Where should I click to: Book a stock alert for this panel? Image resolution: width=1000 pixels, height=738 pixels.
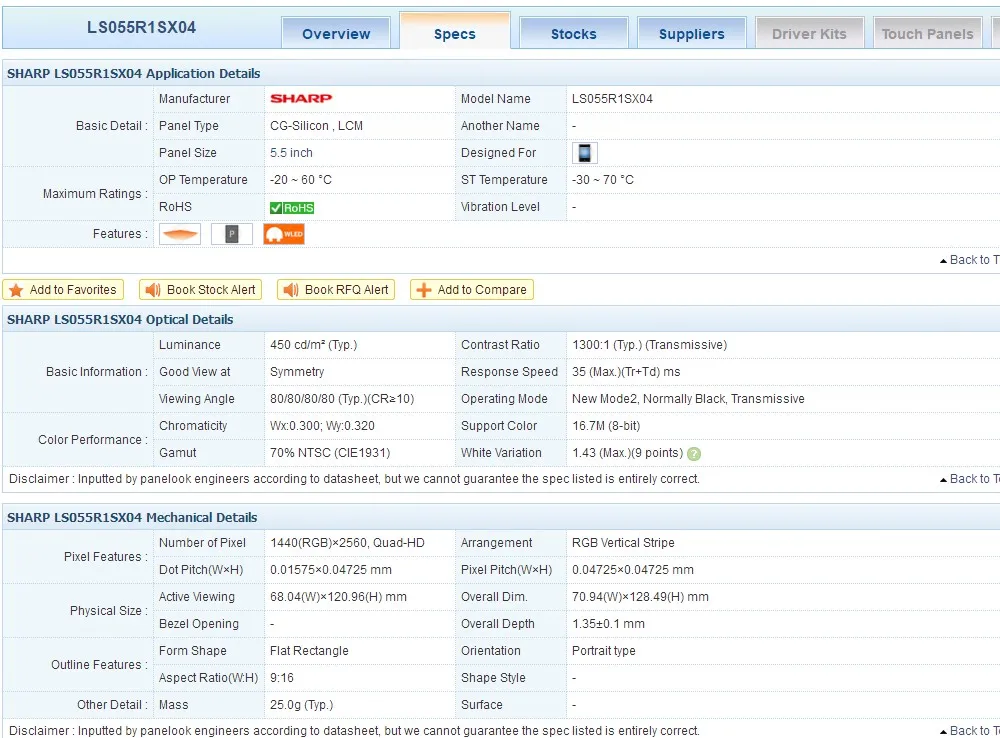click(x=201, y=290)
